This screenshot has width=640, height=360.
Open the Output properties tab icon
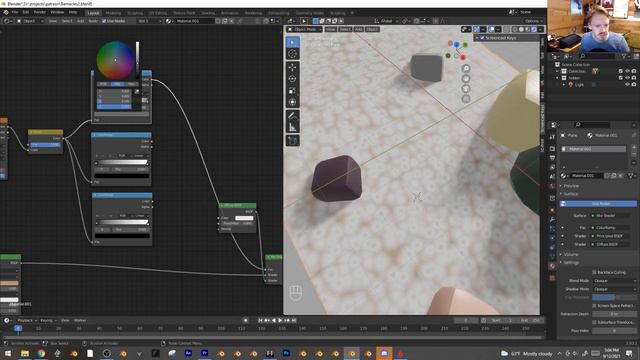[x=552, y=158]
